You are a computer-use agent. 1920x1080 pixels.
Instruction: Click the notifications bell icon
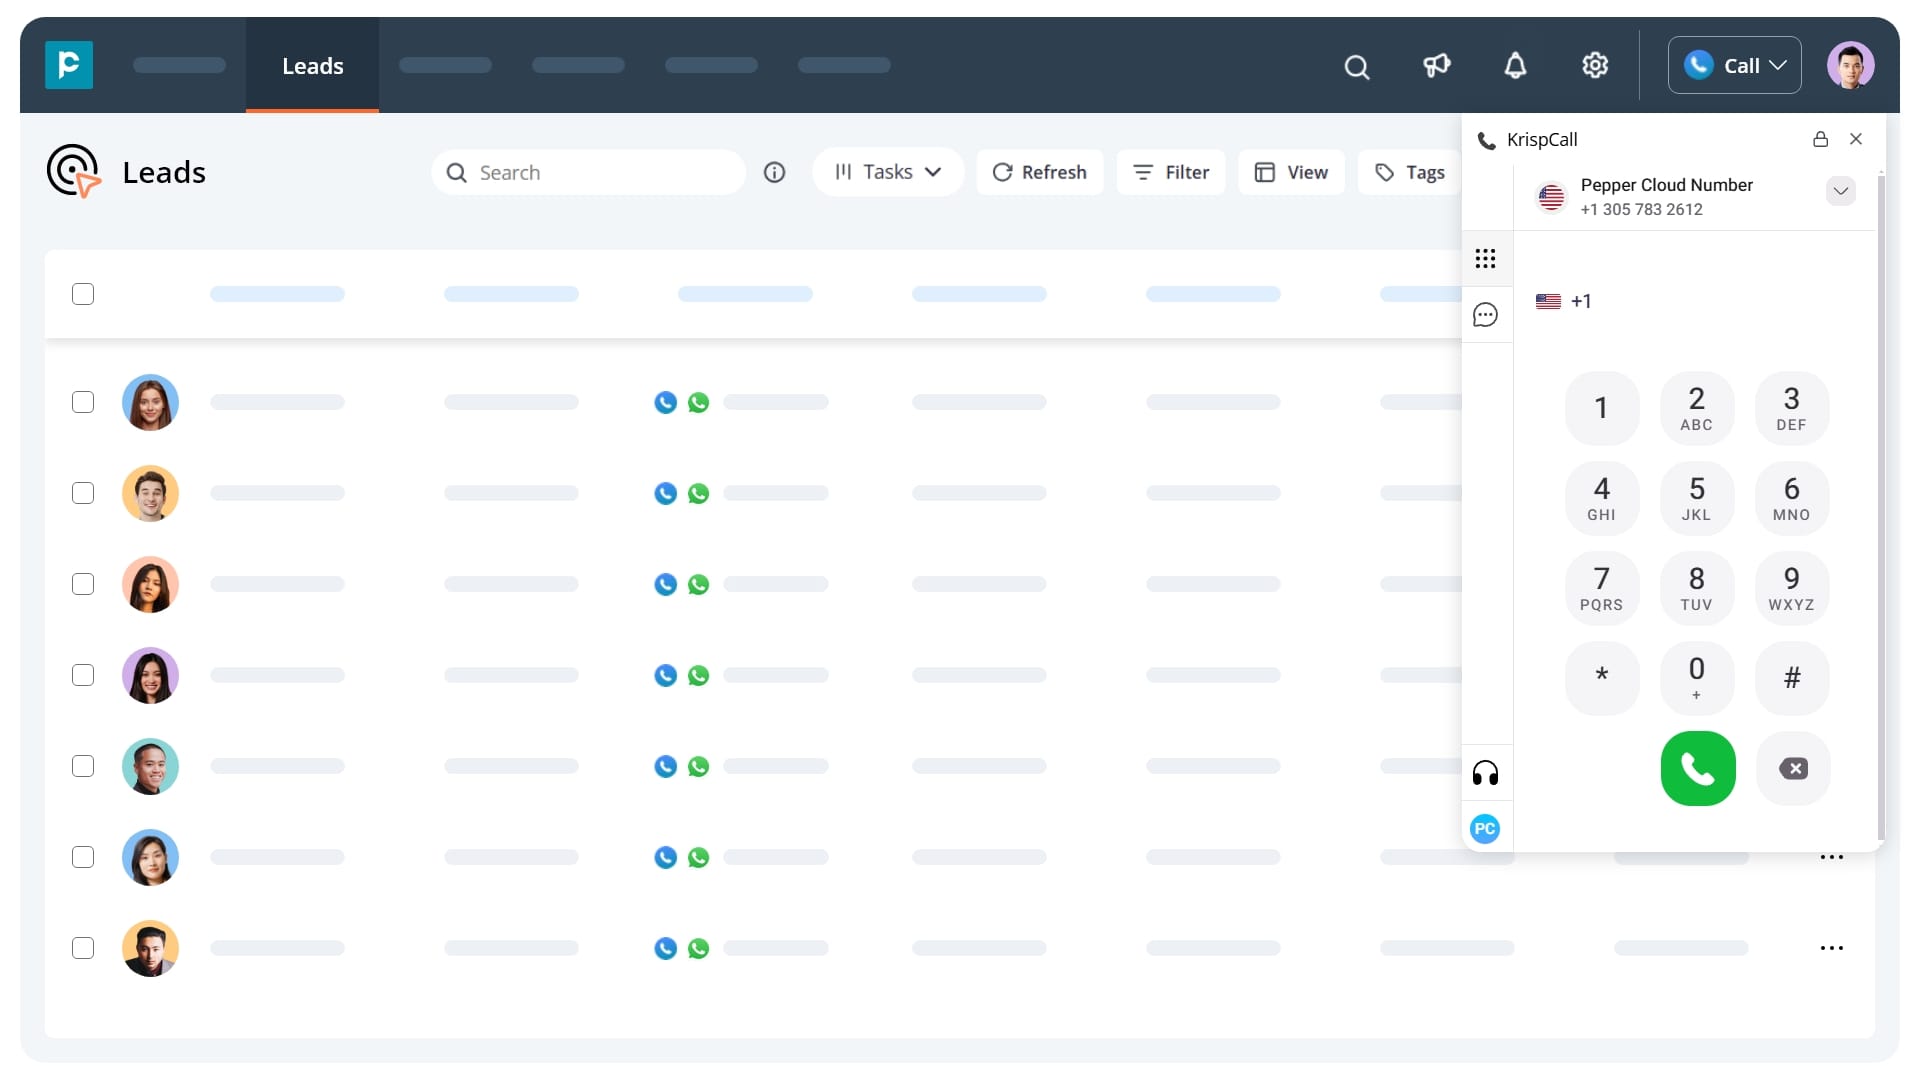pos(1516,65)
